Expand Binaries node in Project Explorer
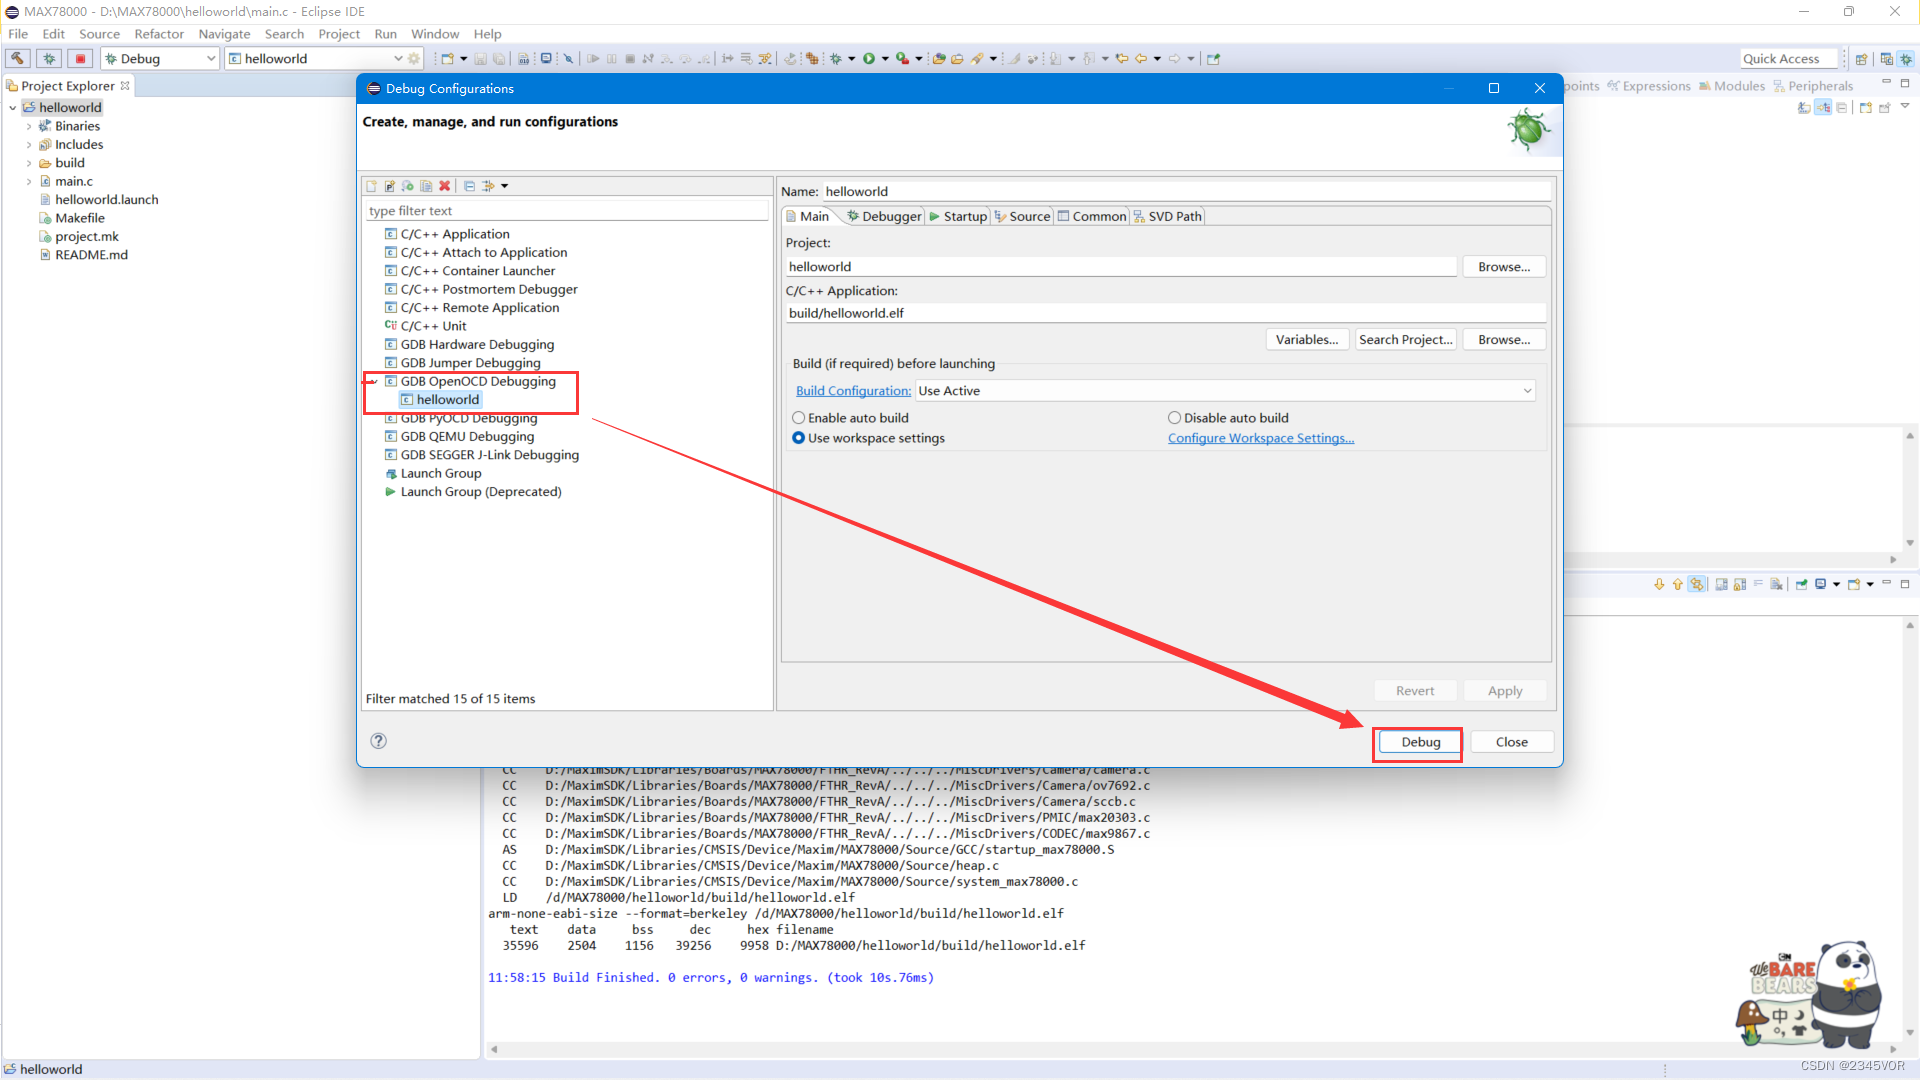 [x=28, y=126]
